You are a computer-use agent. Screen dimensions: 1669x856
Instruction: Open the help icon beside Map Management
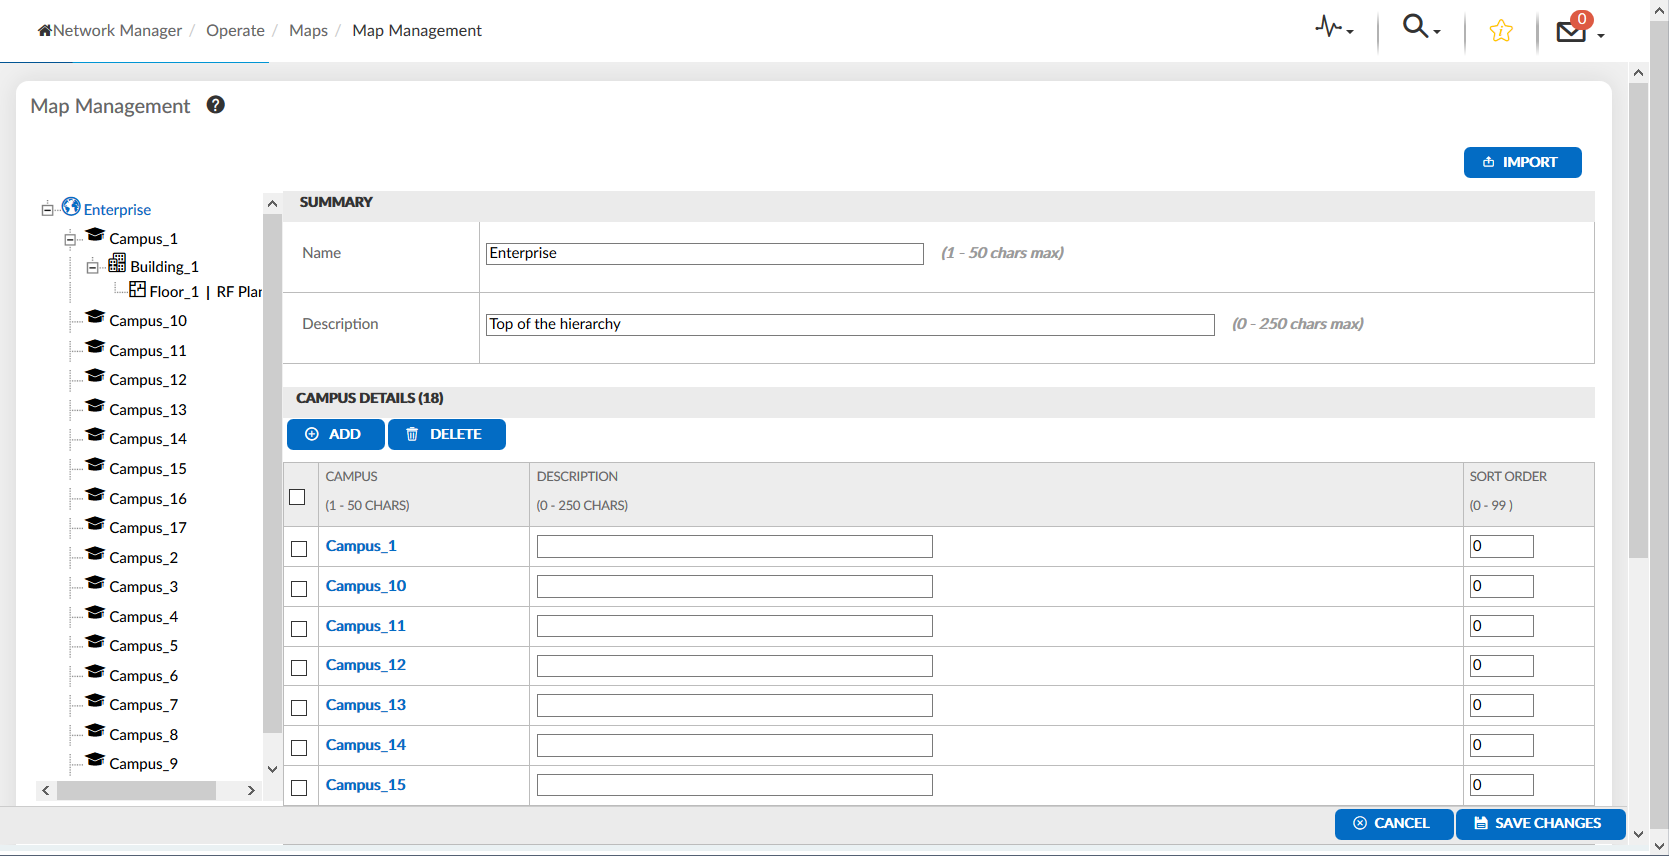[x=215, y=105]
